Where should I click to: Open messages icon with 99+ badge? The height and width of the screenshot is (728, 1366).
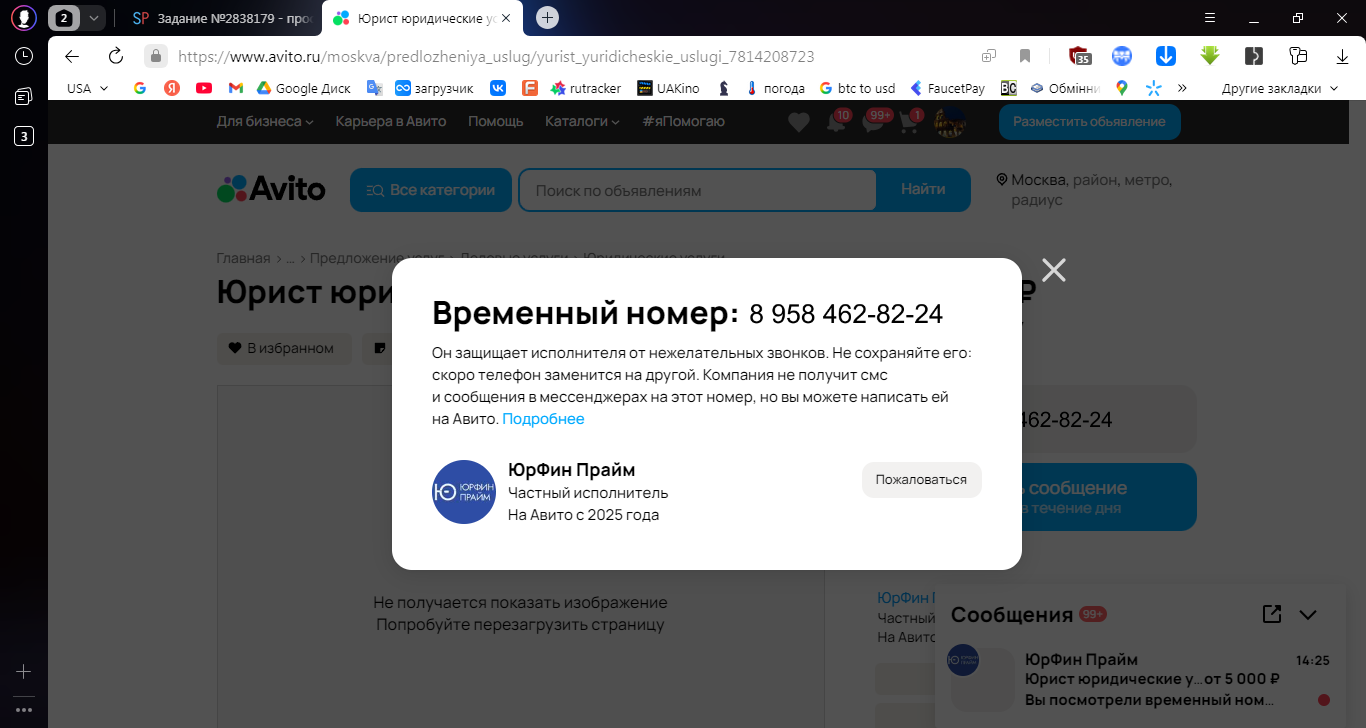coord(876,121)
